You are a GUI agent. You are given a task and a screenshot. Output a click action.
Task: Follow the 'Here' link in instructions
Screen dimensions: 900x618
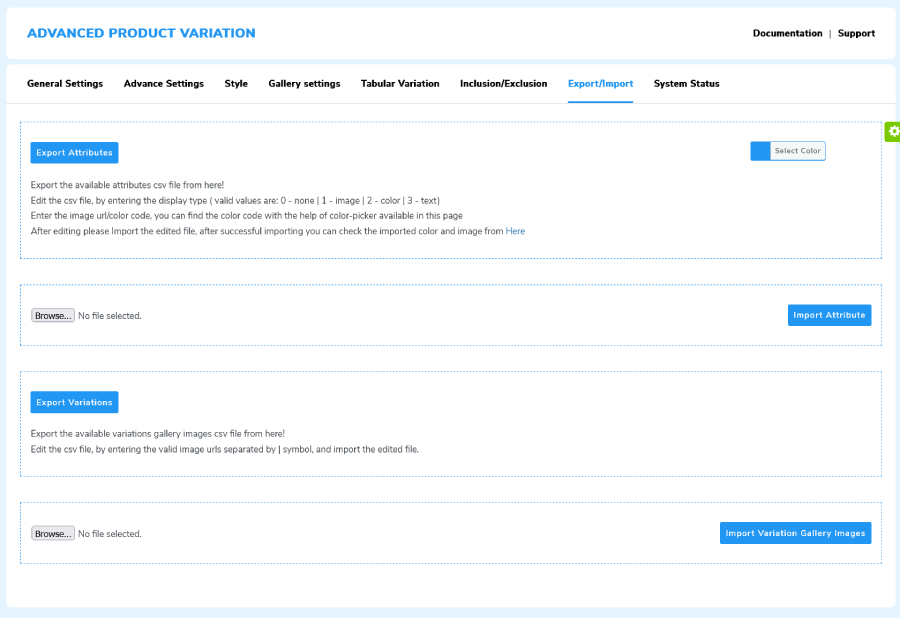pyautogui.click(x=515, y=231)
